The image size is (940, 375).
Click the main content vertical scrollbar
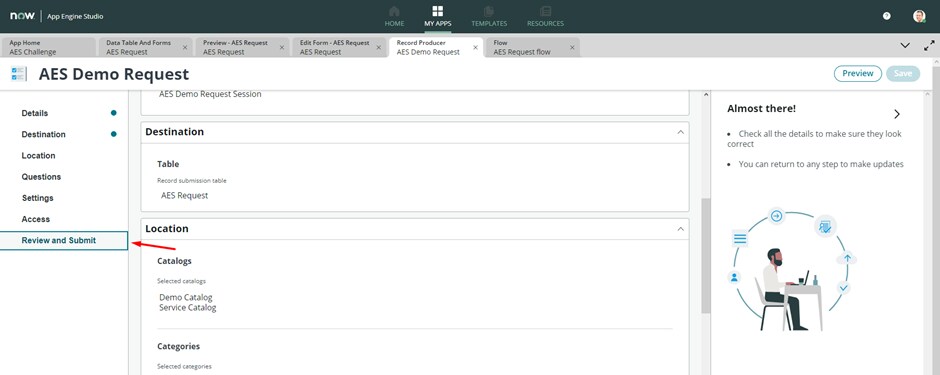tap(706, 255)
